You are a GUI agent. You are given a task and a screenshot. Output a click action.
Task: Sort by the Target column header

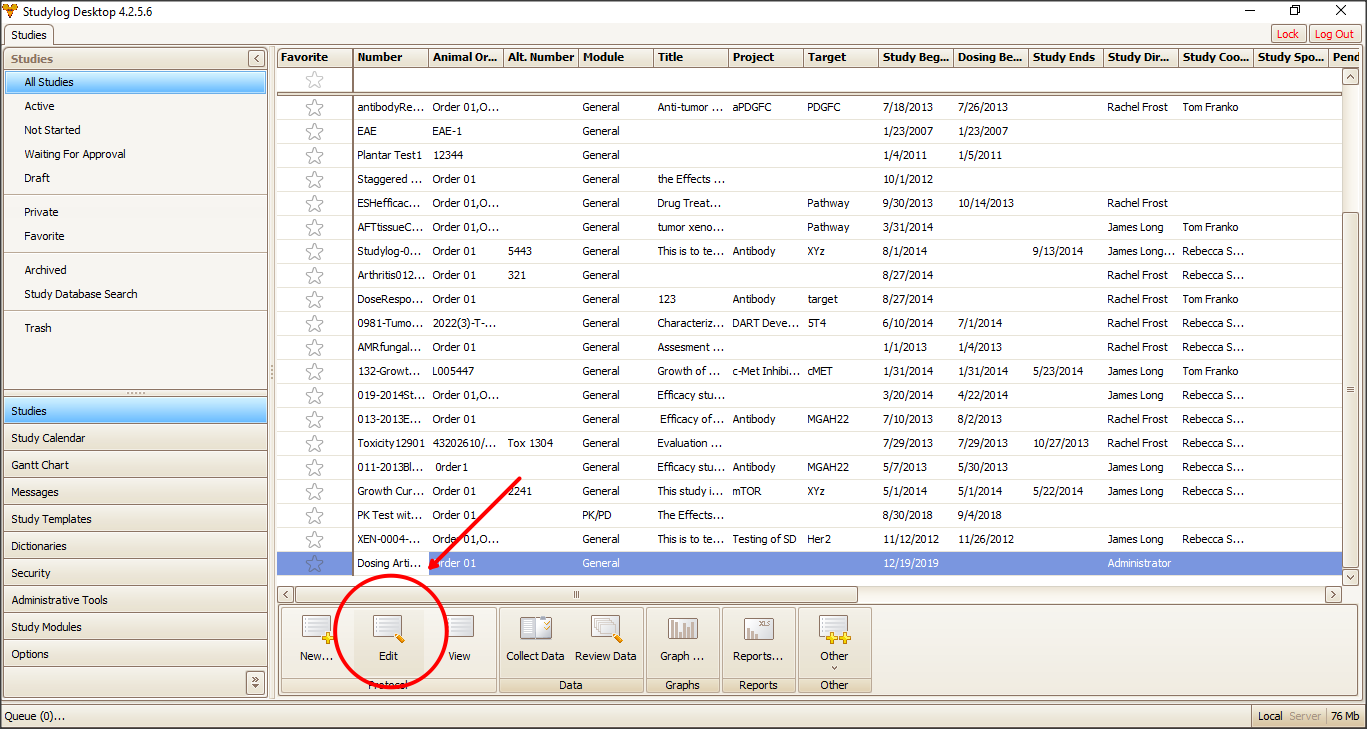pos(841,57)
